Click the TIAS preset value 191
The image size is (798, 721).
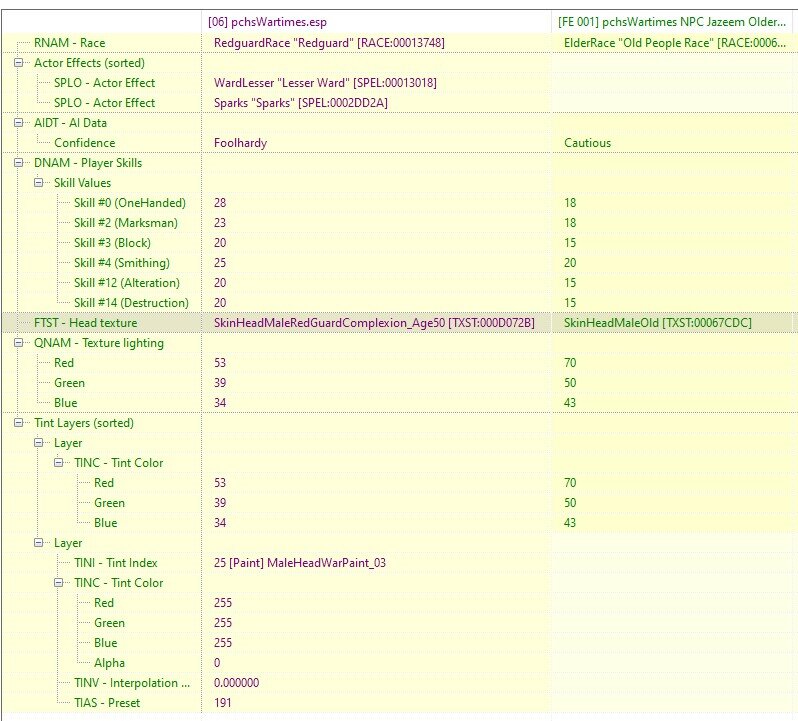pyautogui.click(x=222, y=703)
